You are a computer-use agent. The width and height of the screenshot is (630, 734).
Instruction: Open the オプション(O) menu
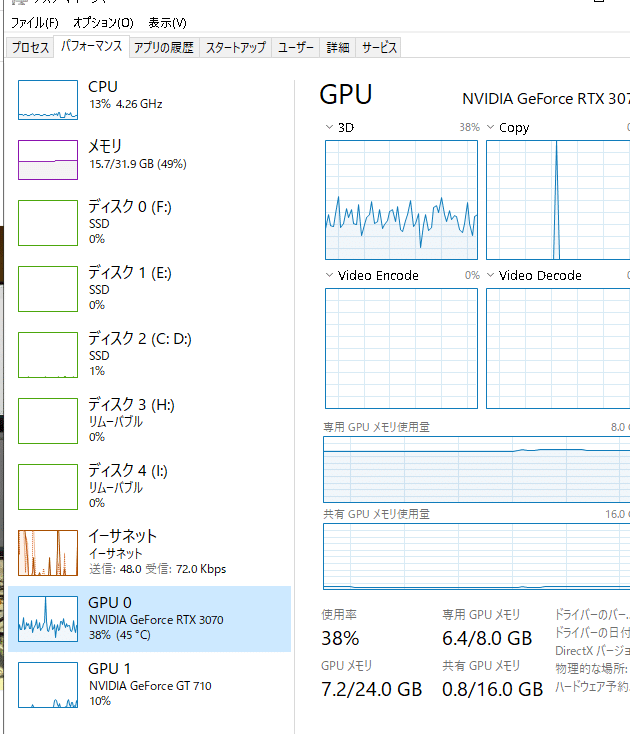103,22
